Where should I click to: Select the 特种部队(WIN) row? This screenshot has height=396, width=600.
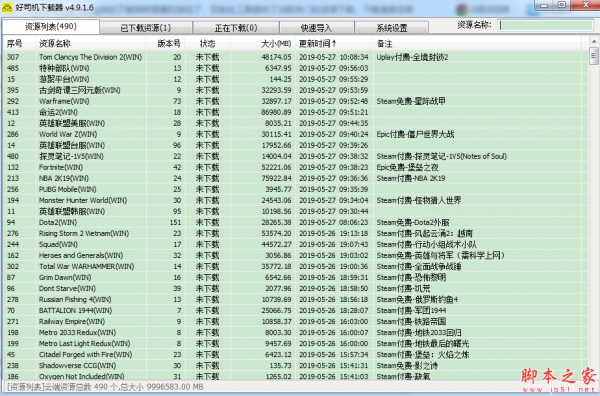(295, 68)
